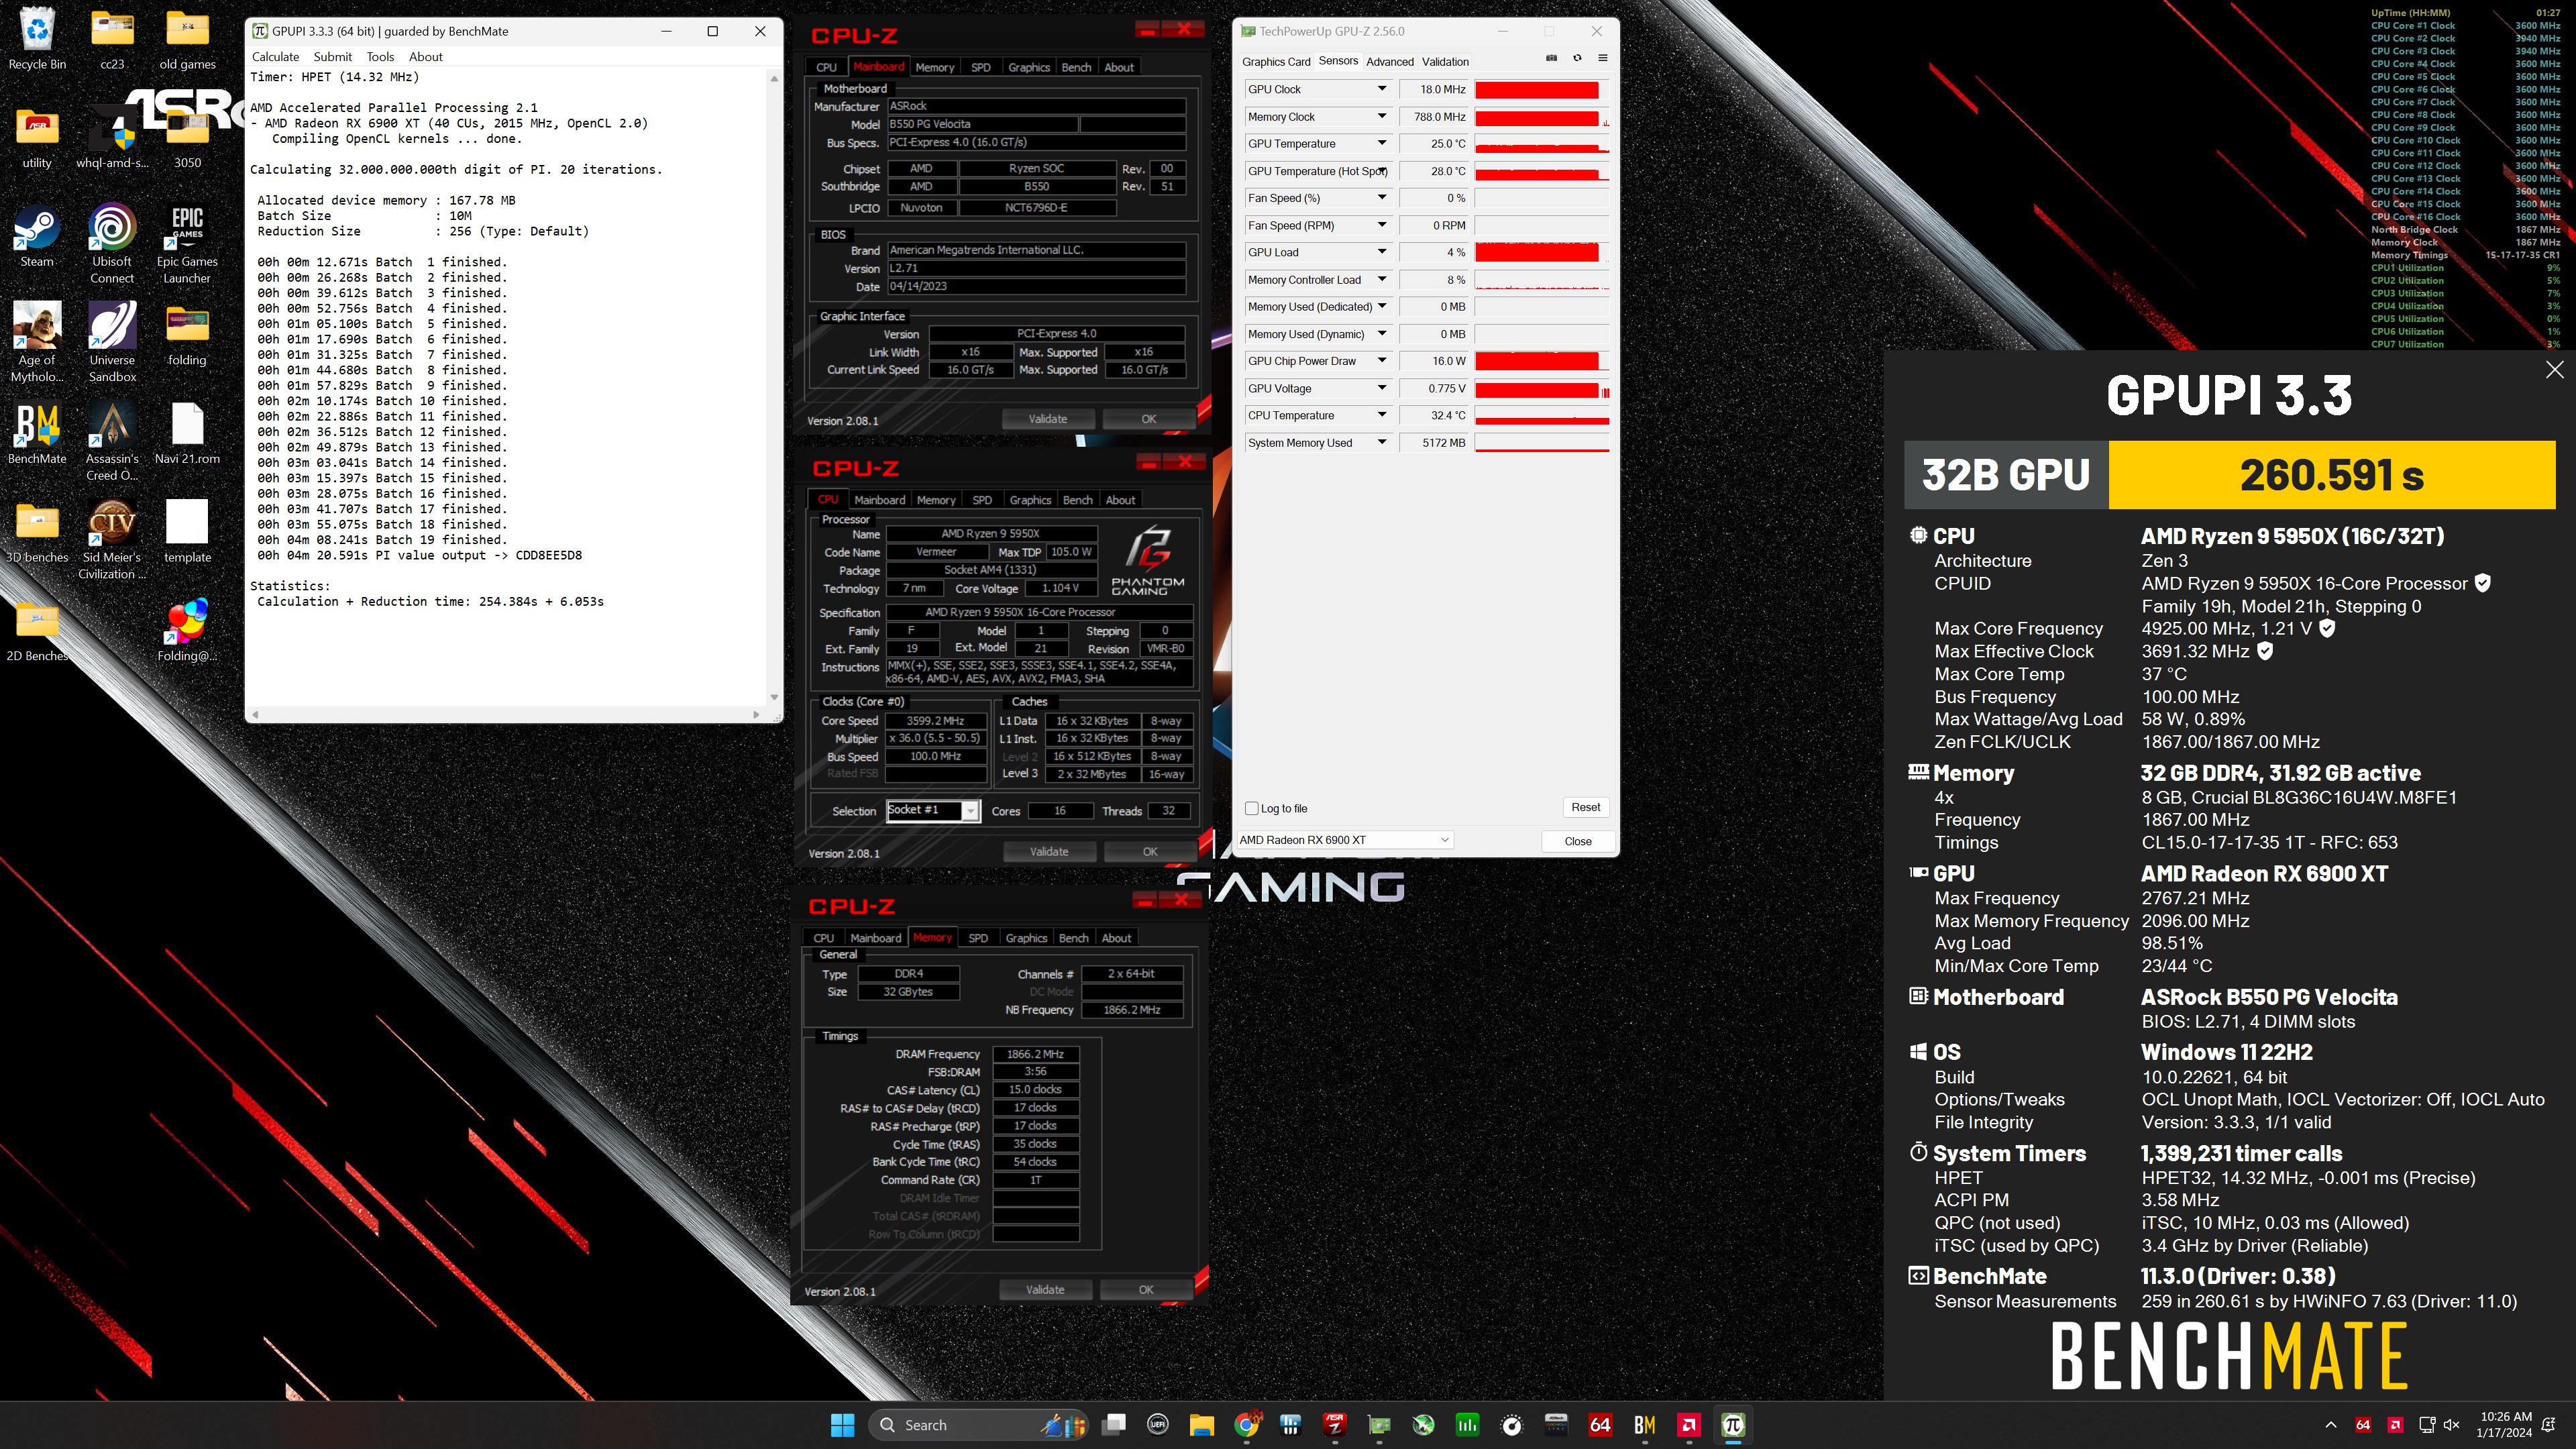Select the Recycle Bin icon
The height and width of the screenshot is (1449, 2576).
click(x=37, y=39)
